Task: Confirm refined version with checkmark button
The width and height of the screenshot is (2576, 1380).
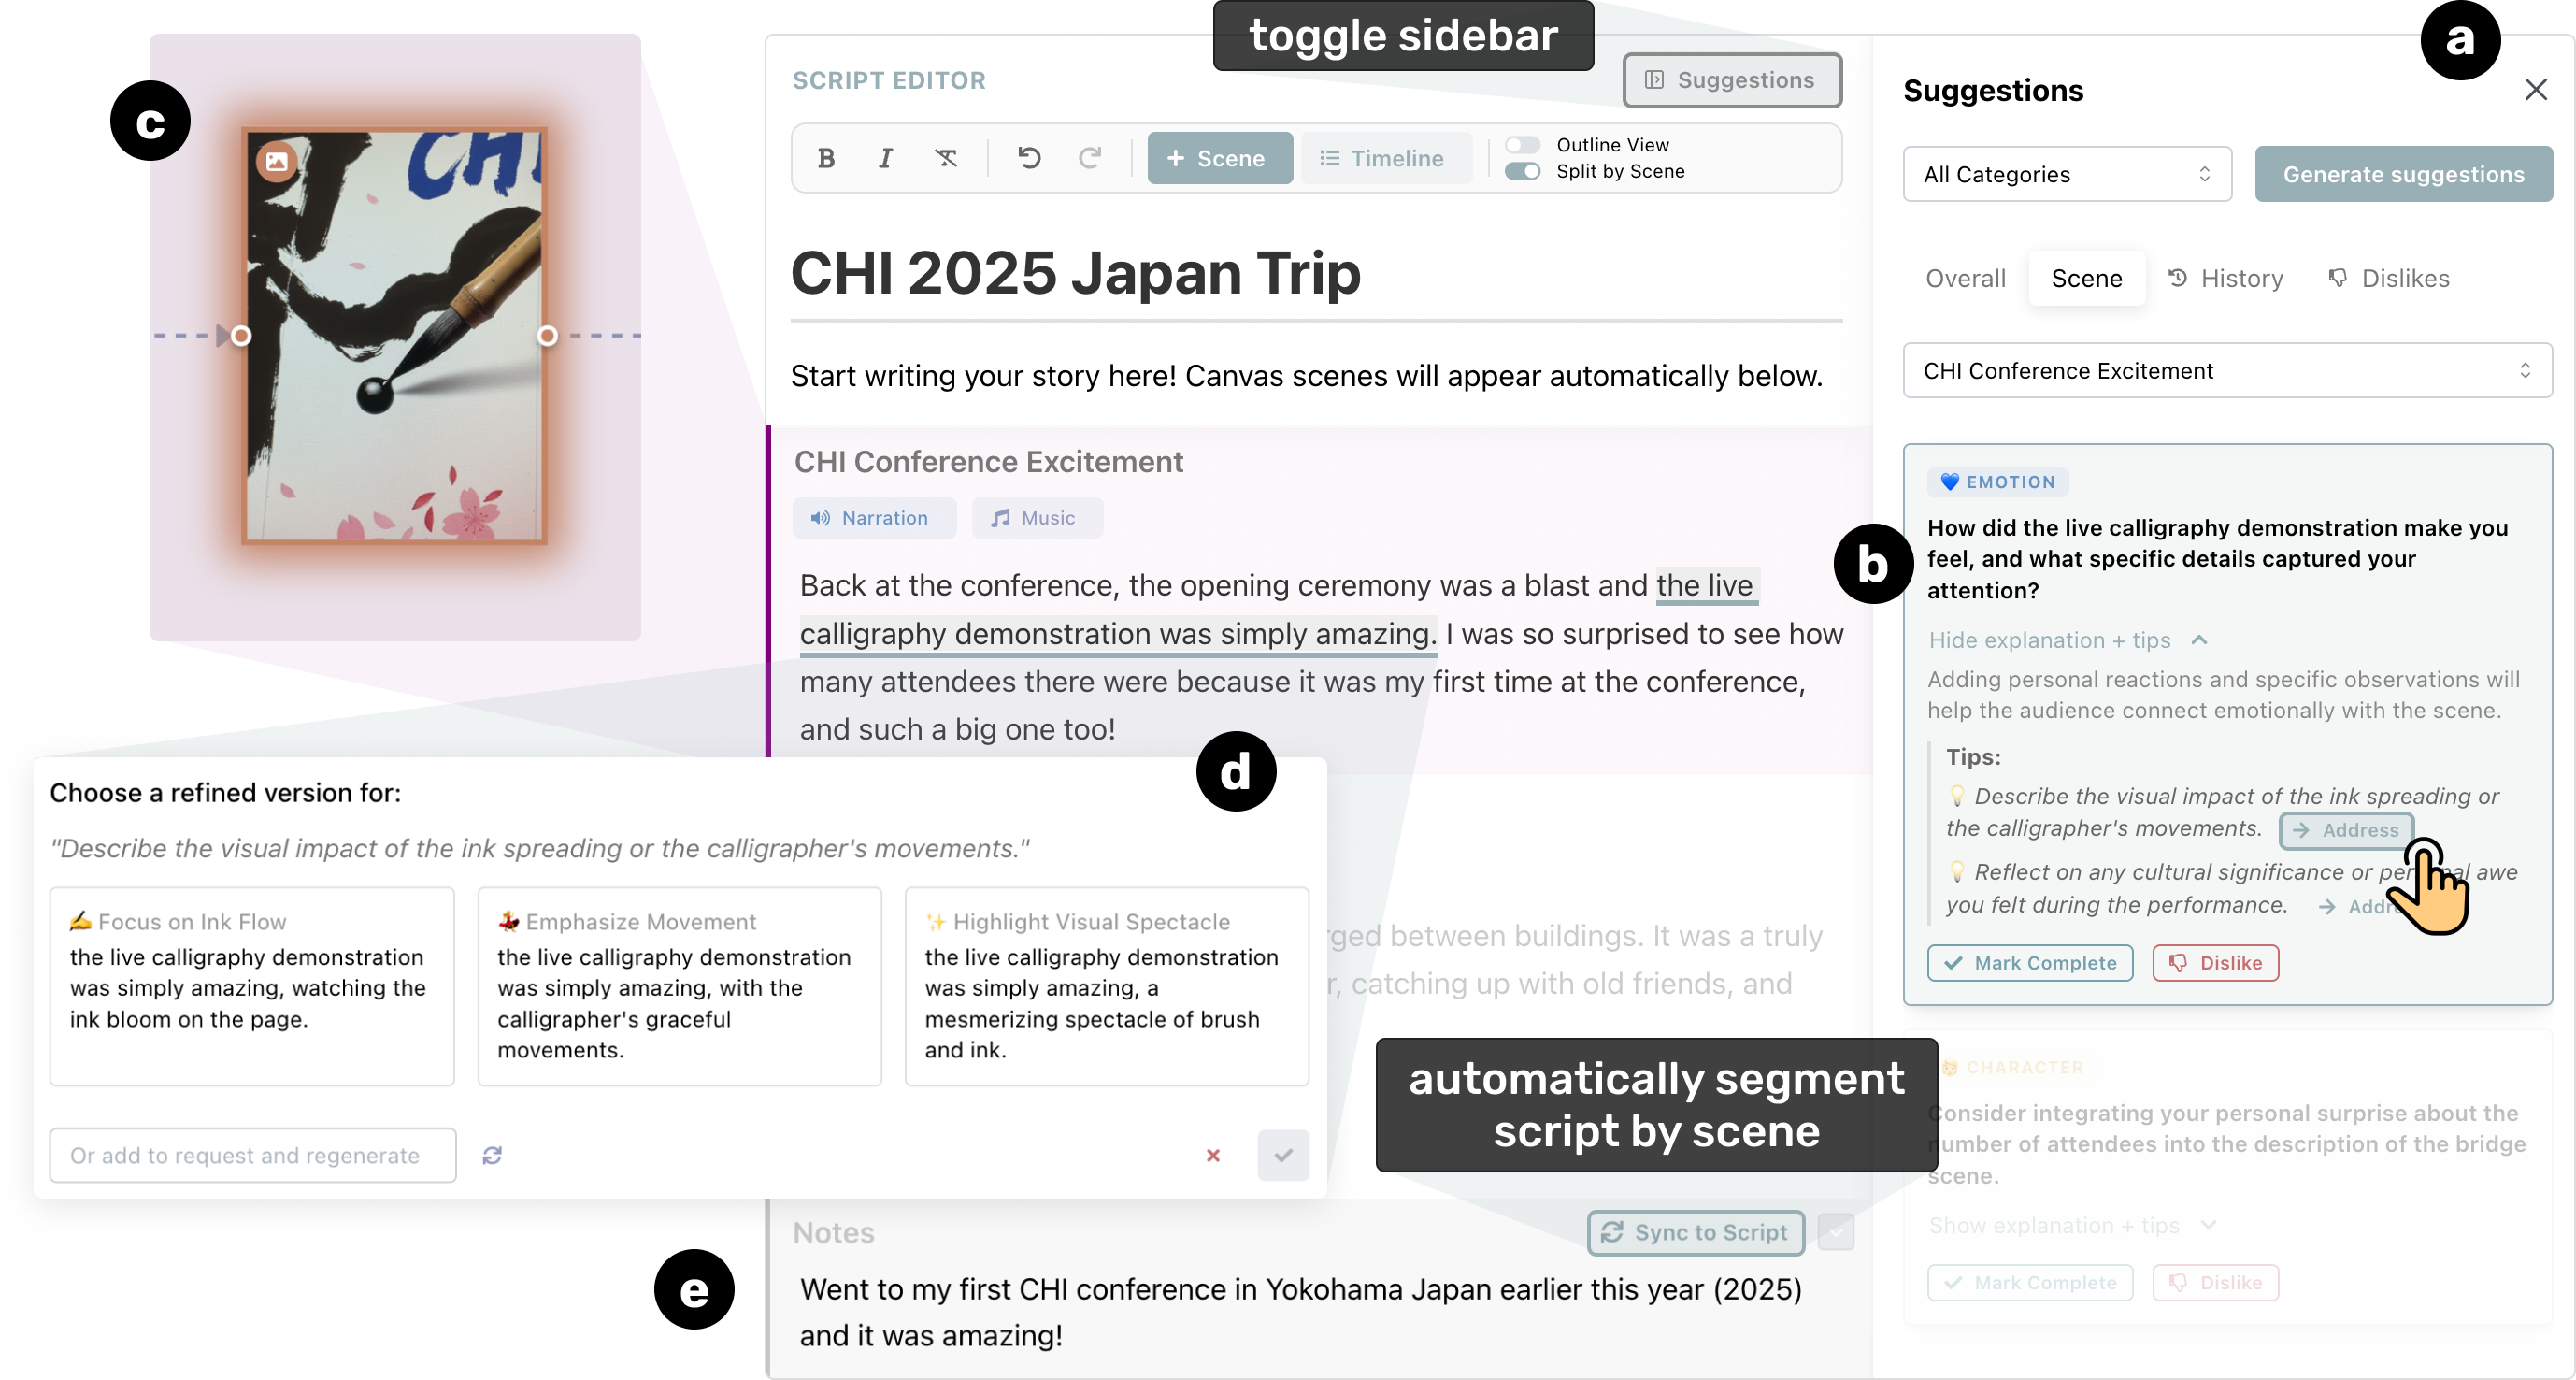Action: 1282,1155
